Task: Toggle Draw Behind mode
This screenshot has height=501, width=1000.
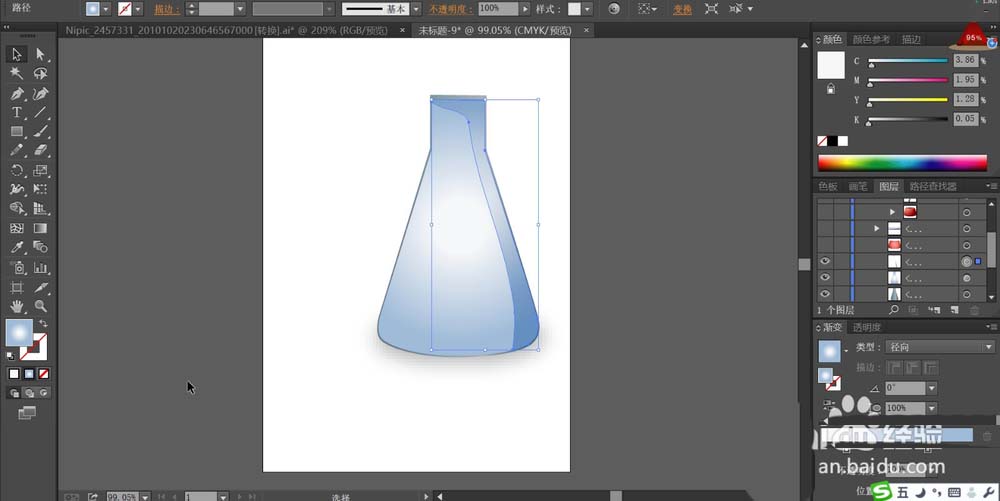Action: pos(29,393)
